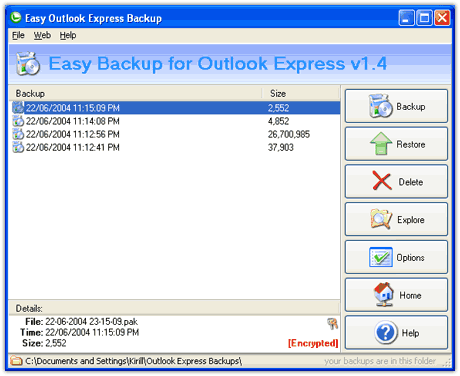The image size is (460, 376).
Task: Click the size value 2,552 in list
Action: pos(279,108)
